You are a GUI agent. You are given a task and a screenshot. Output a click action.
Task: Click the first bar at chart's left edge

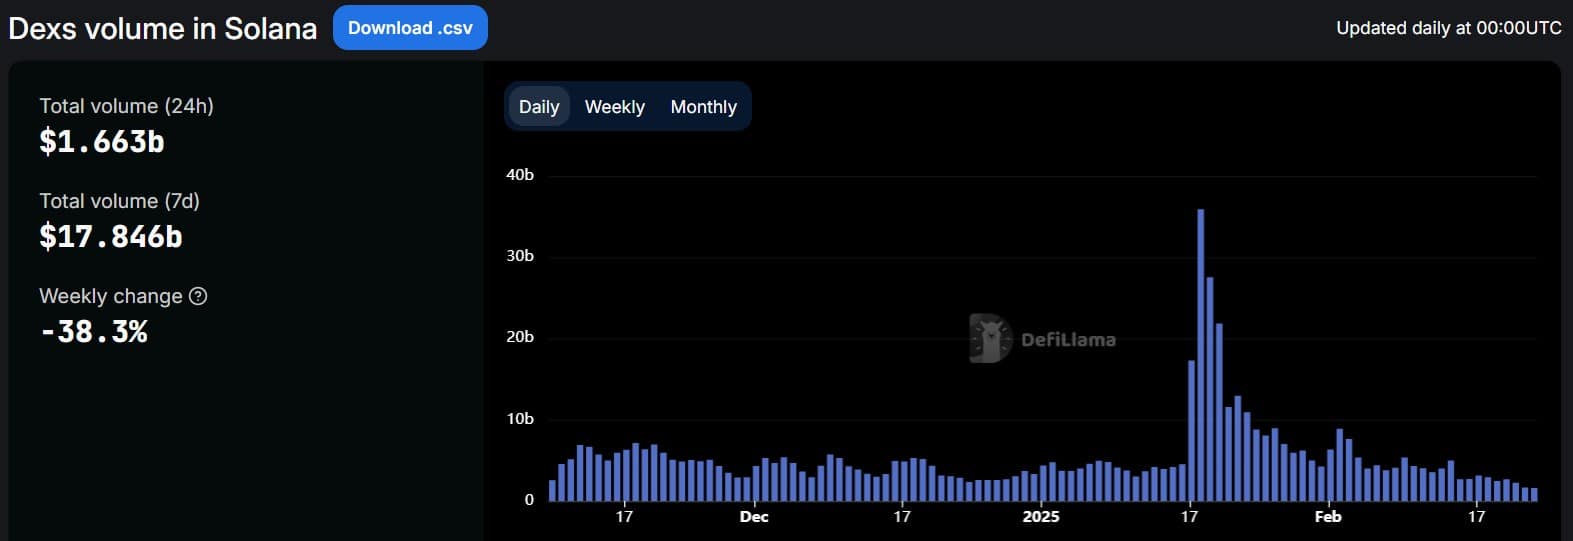[552, 491]
